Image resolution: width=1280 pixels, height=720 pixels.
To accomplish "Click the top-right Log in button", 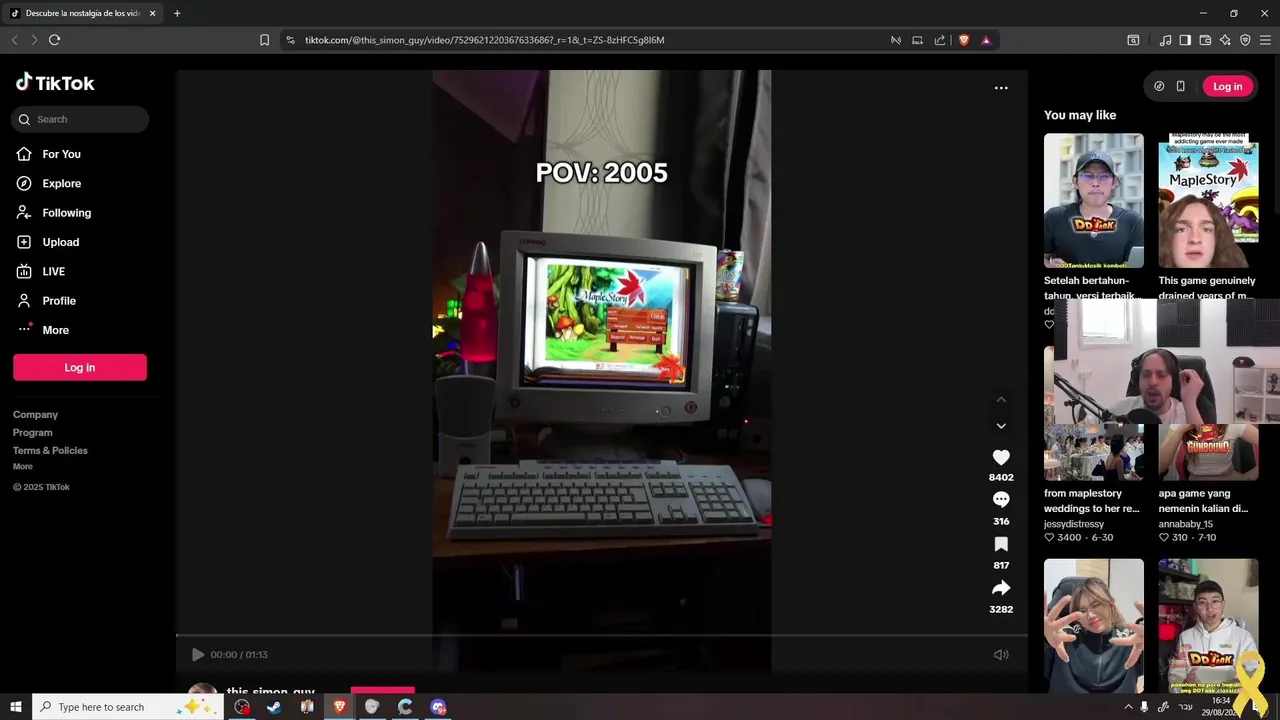I will [x=1227, y=86].
